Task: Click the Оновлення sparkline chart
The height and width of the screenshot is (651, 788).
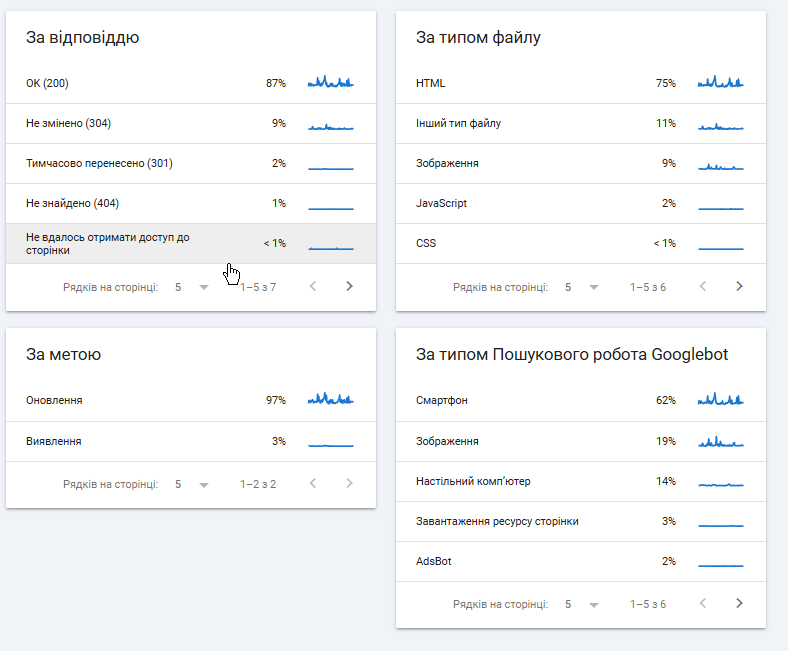Action: 331,400
